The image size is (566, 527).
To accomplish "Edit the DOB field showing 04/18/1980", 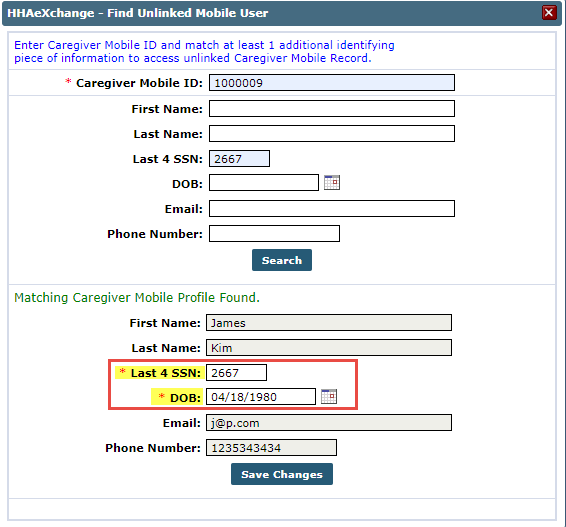I will click(x=261, y=397).
